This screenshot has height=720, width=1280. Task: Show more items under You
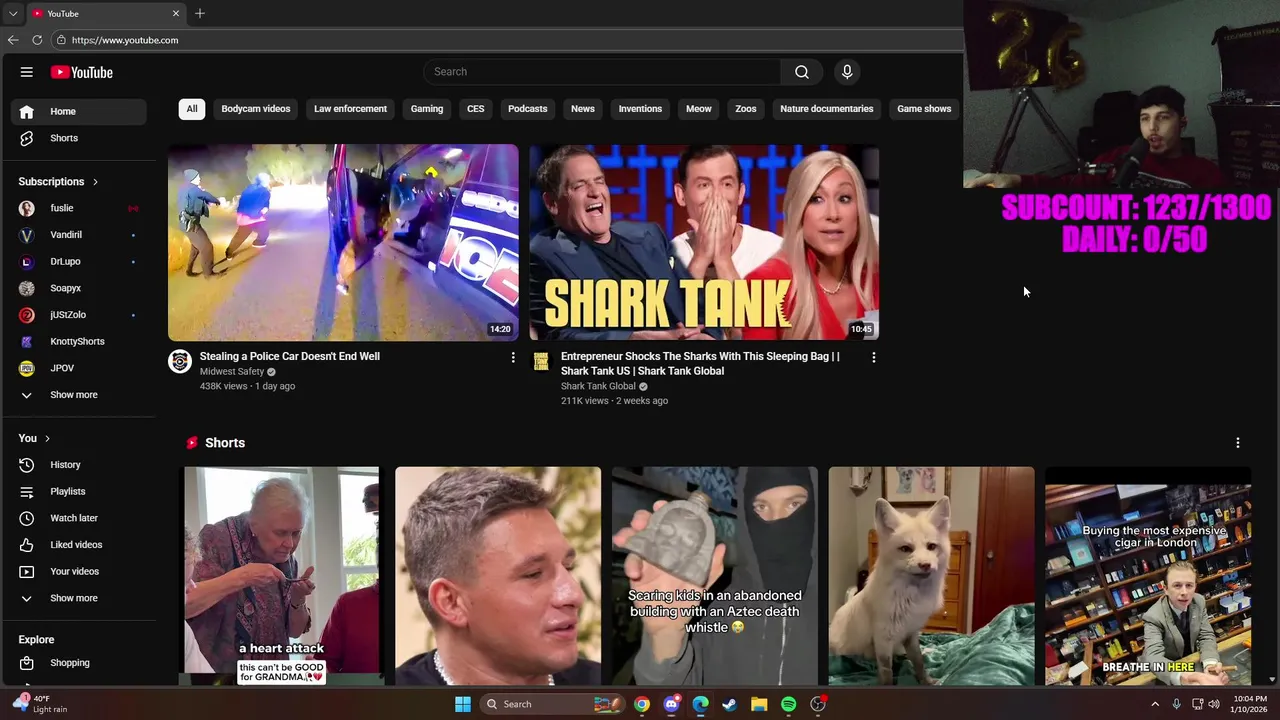click(x=79, y=598)
